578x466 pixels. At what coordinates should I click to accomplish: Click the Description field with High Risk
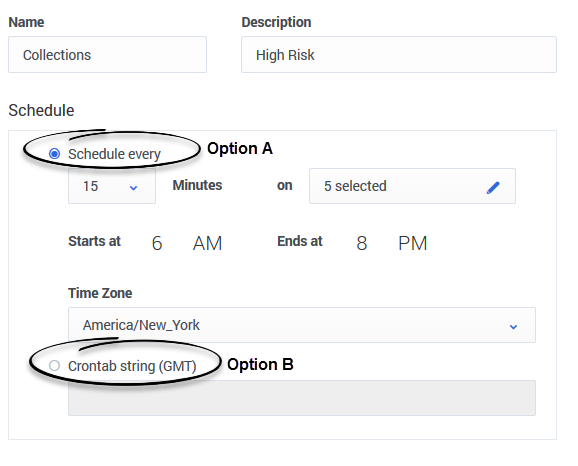[399, 55]
